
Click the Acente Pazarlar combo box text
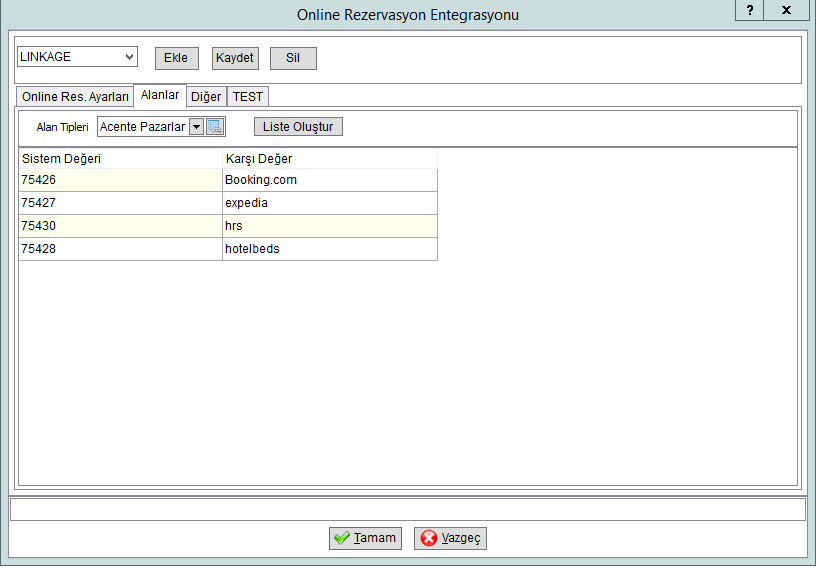[x=143, y=127]
